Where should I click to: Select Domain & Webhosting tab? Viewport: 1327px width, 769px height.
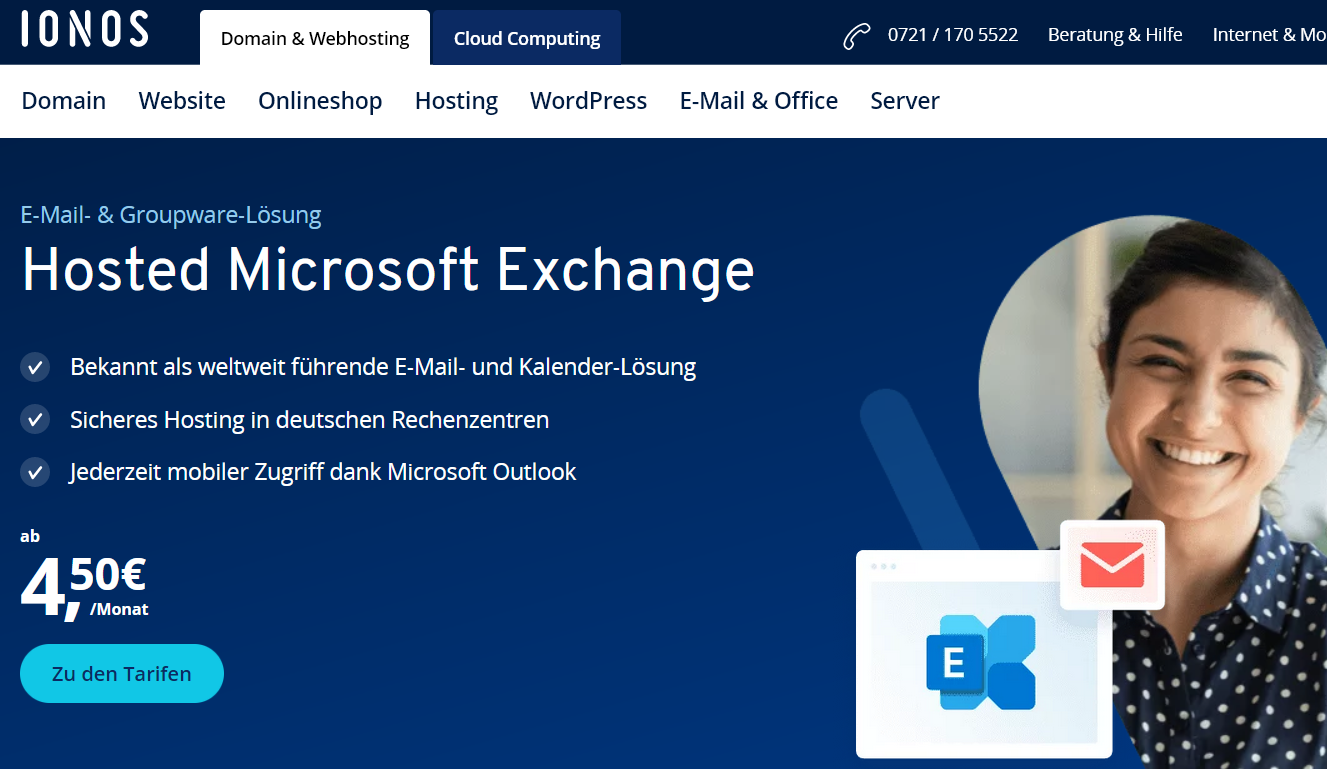pyautogui.click(x=315, y=38)
